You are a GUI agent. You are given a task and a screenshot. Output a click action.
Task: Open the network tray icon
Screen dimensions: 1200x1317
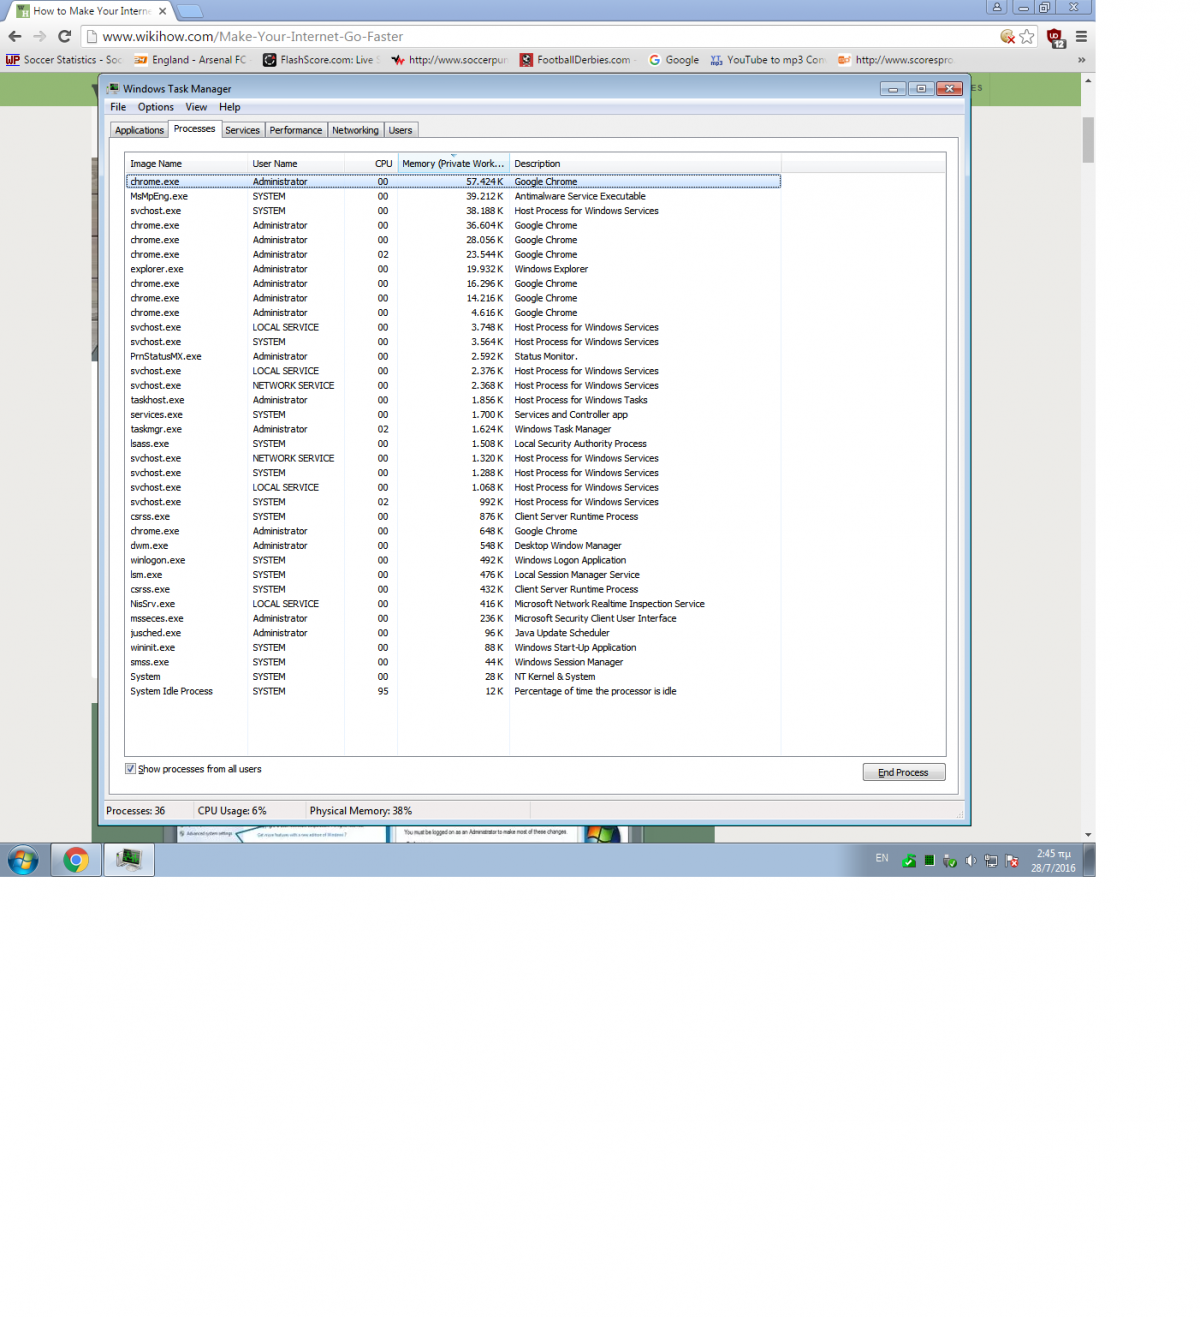[x=991, y=861]
